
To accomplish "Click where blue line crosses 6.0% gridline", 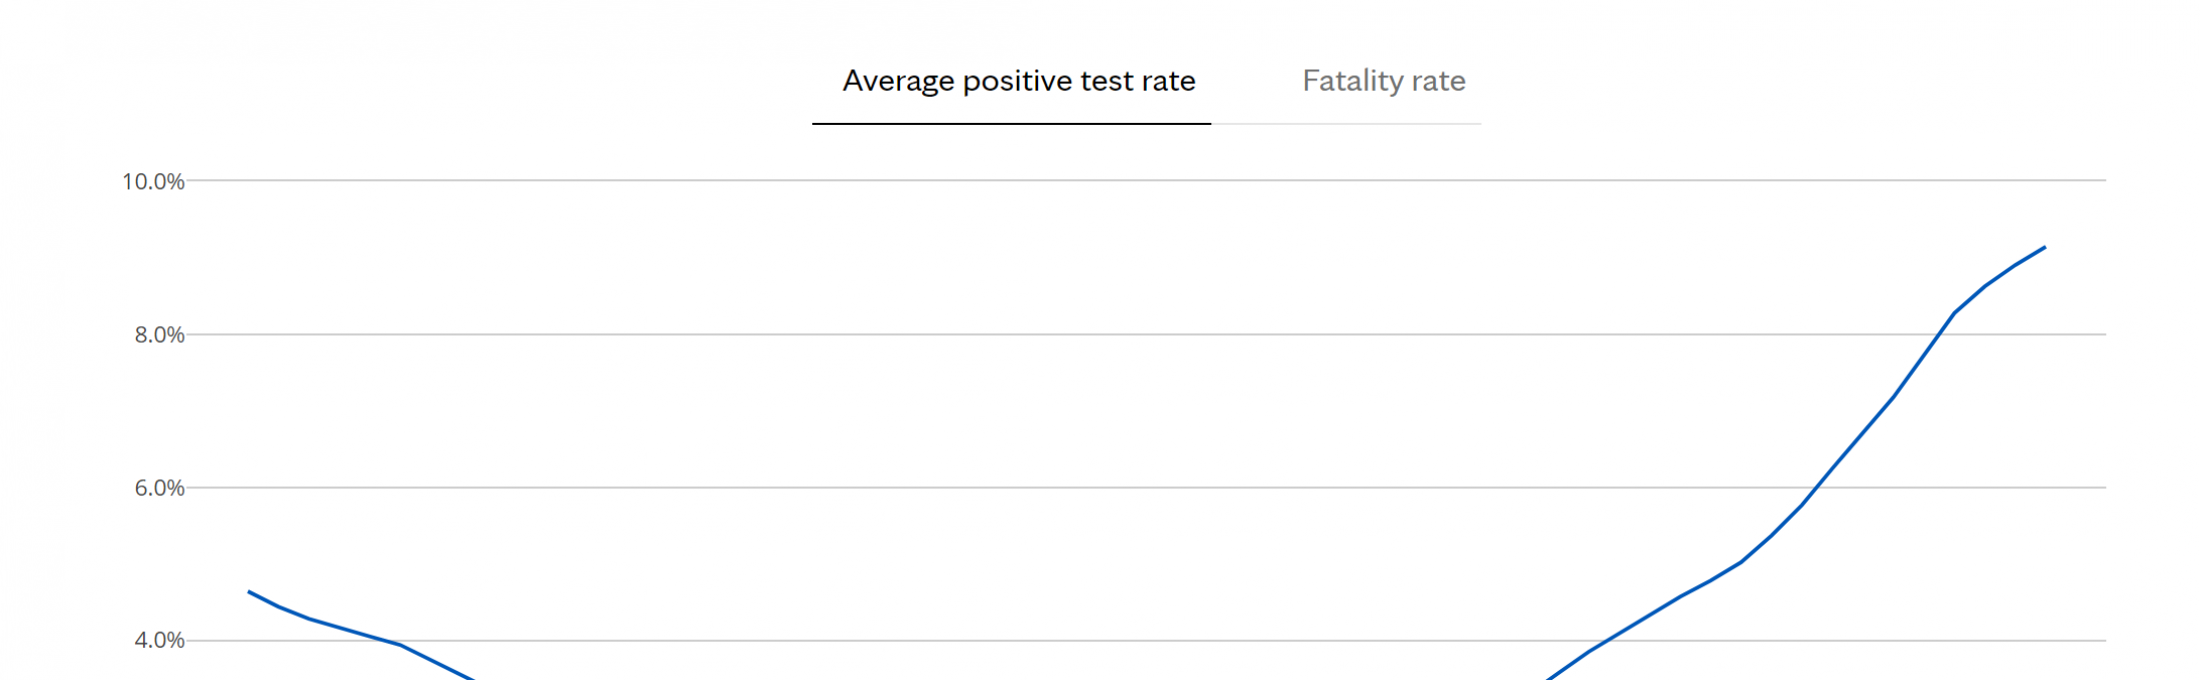I will tap(1816, 488).
